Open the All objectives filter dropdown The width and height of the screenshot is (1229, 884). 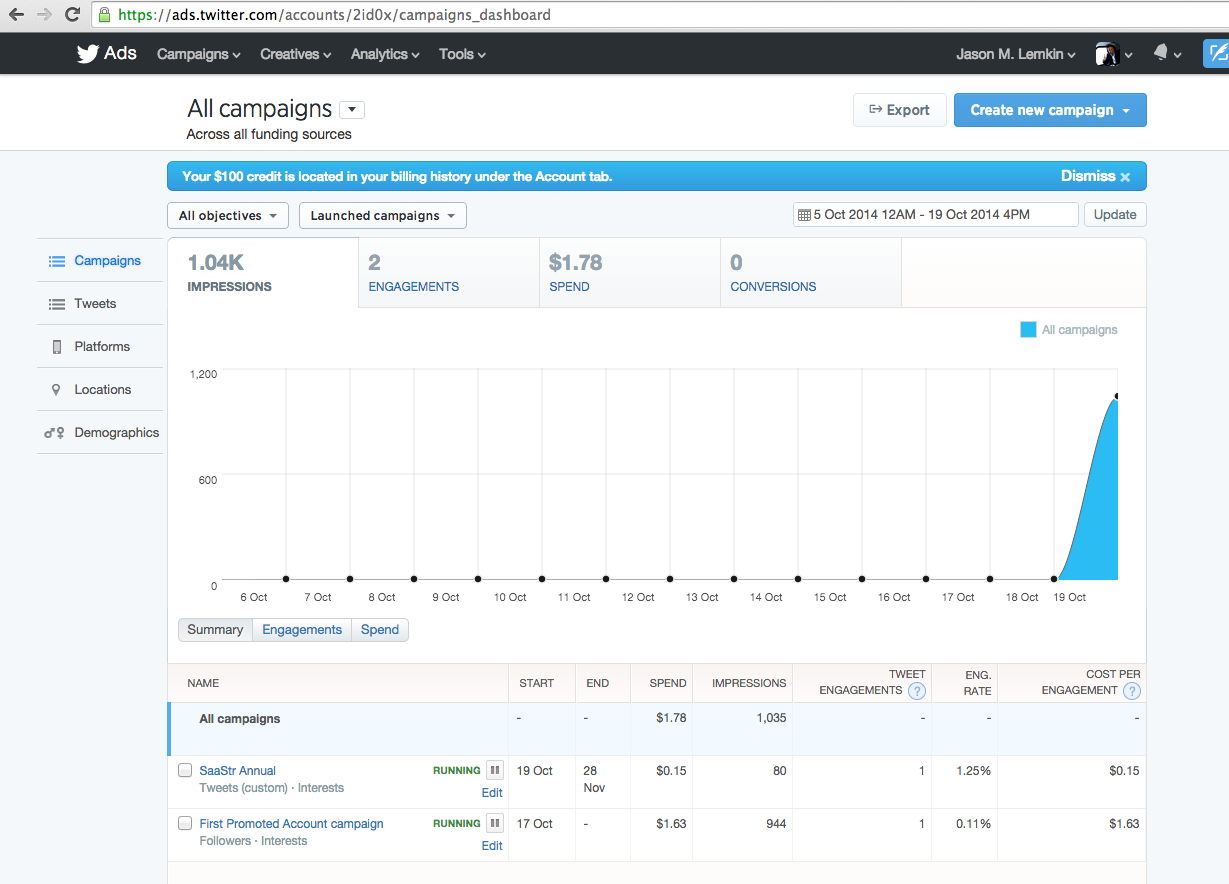coord(228,216)
